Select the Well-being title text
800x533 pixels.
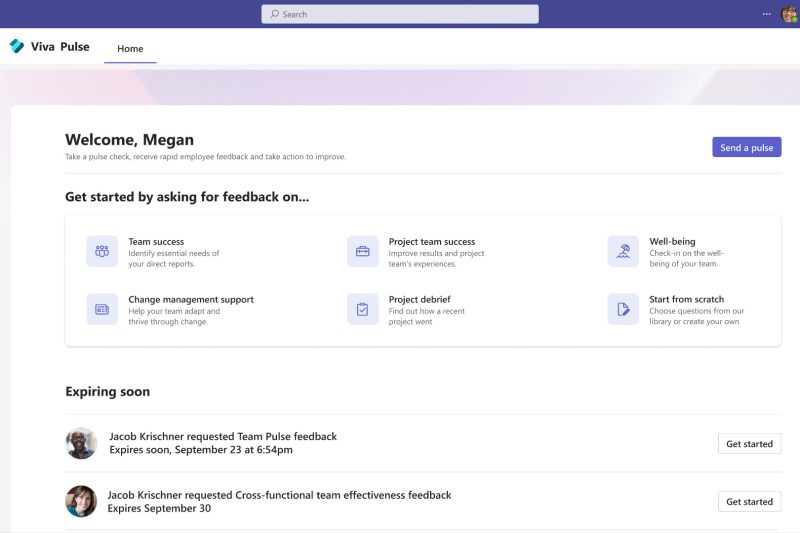point(672,242)
